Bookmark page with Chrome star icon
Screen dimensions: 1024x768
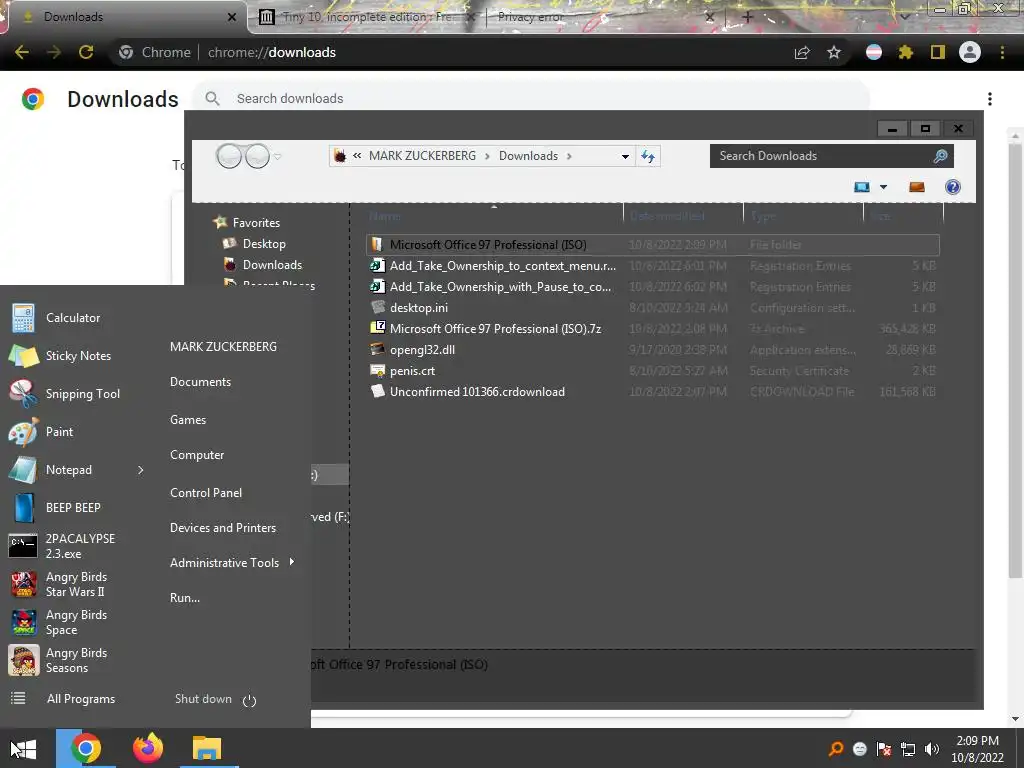(x=834, y=52)
